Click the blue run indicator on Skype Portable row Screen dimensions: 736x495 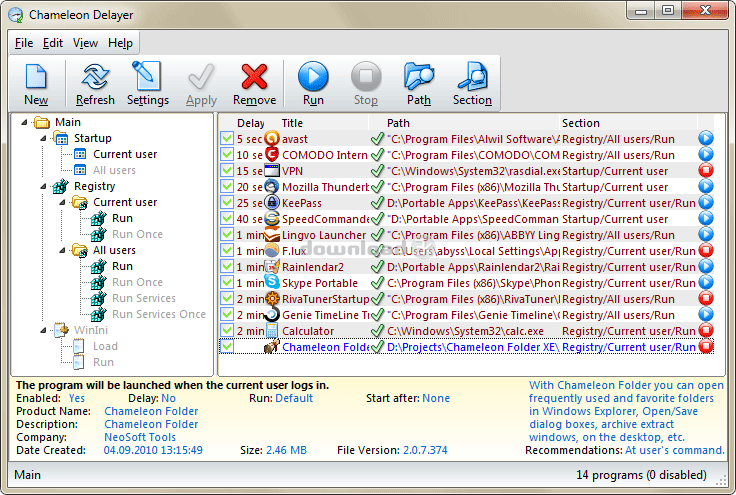tap(705, 282)
